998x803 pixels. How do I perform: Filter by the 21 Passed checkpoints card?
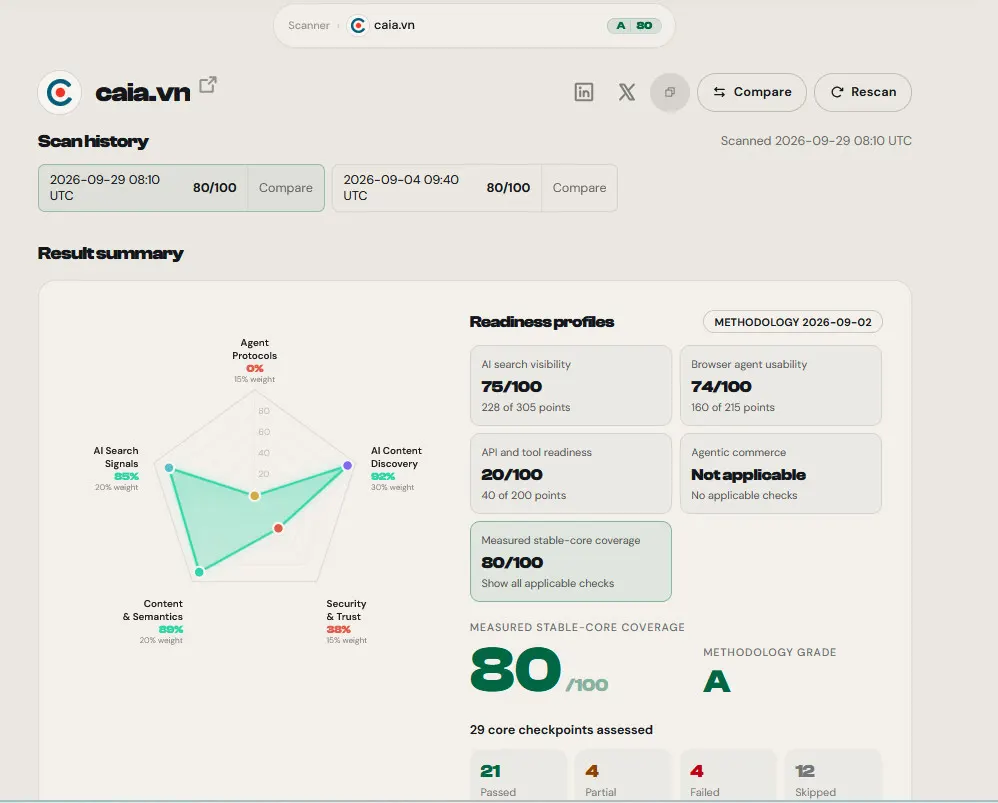[x=519, y=776]
